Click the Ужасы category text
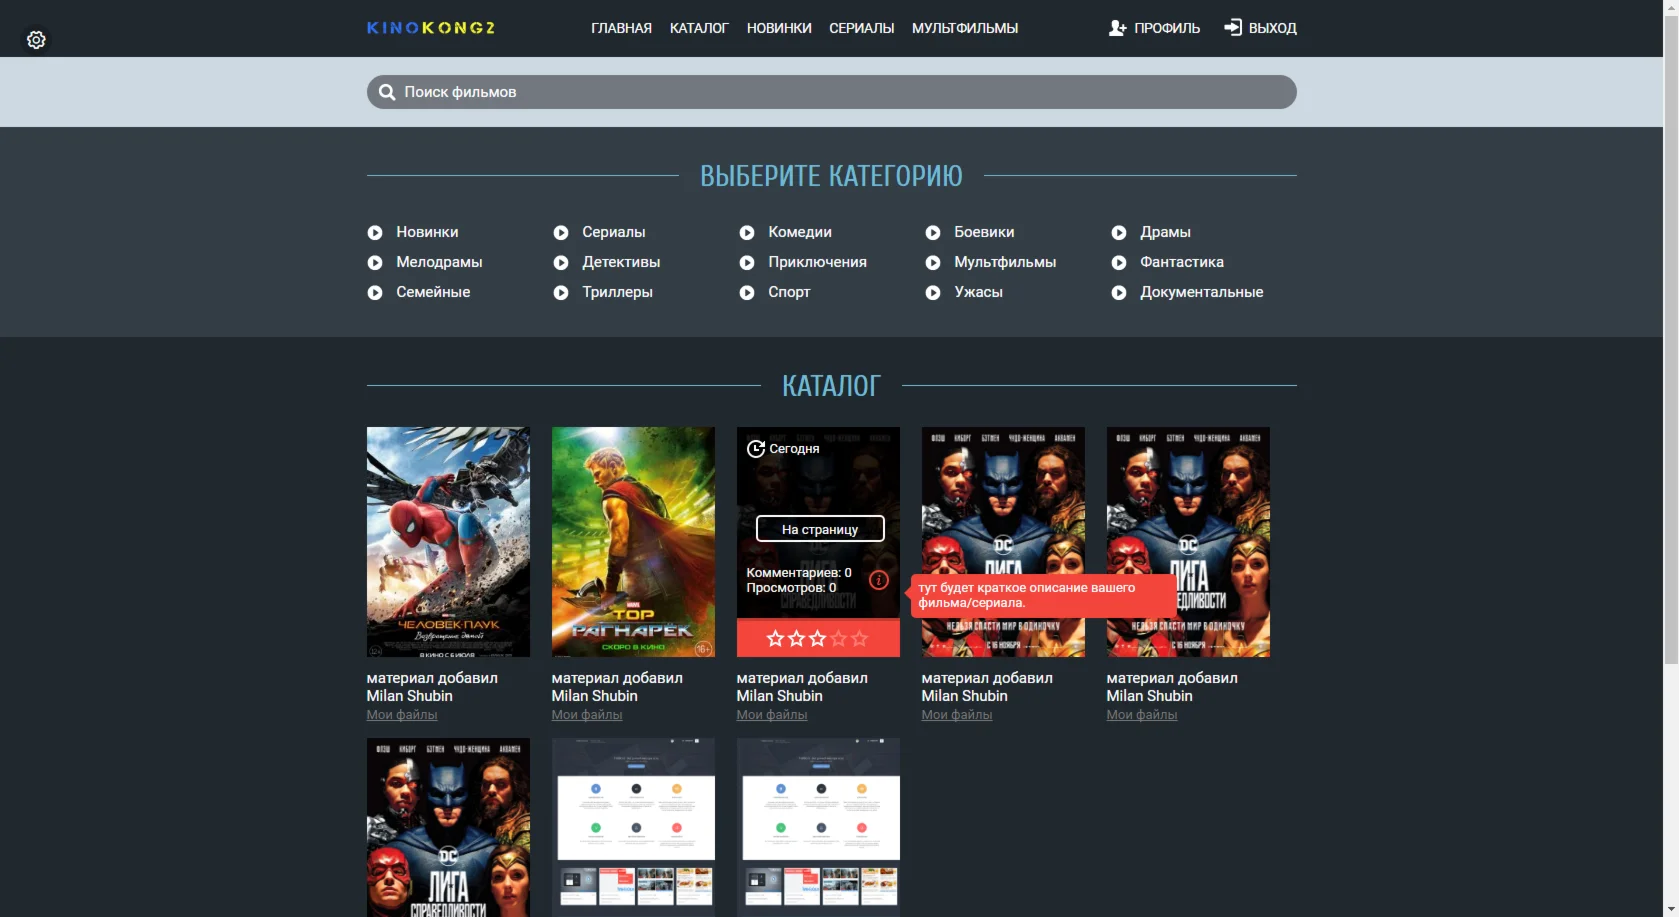This screenshot has height=917, width=1679. (x=978, y=292)
